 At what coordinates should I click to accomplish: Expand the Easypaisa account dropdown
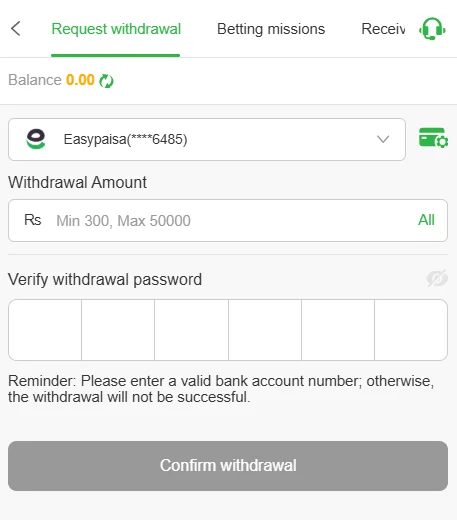207,139
